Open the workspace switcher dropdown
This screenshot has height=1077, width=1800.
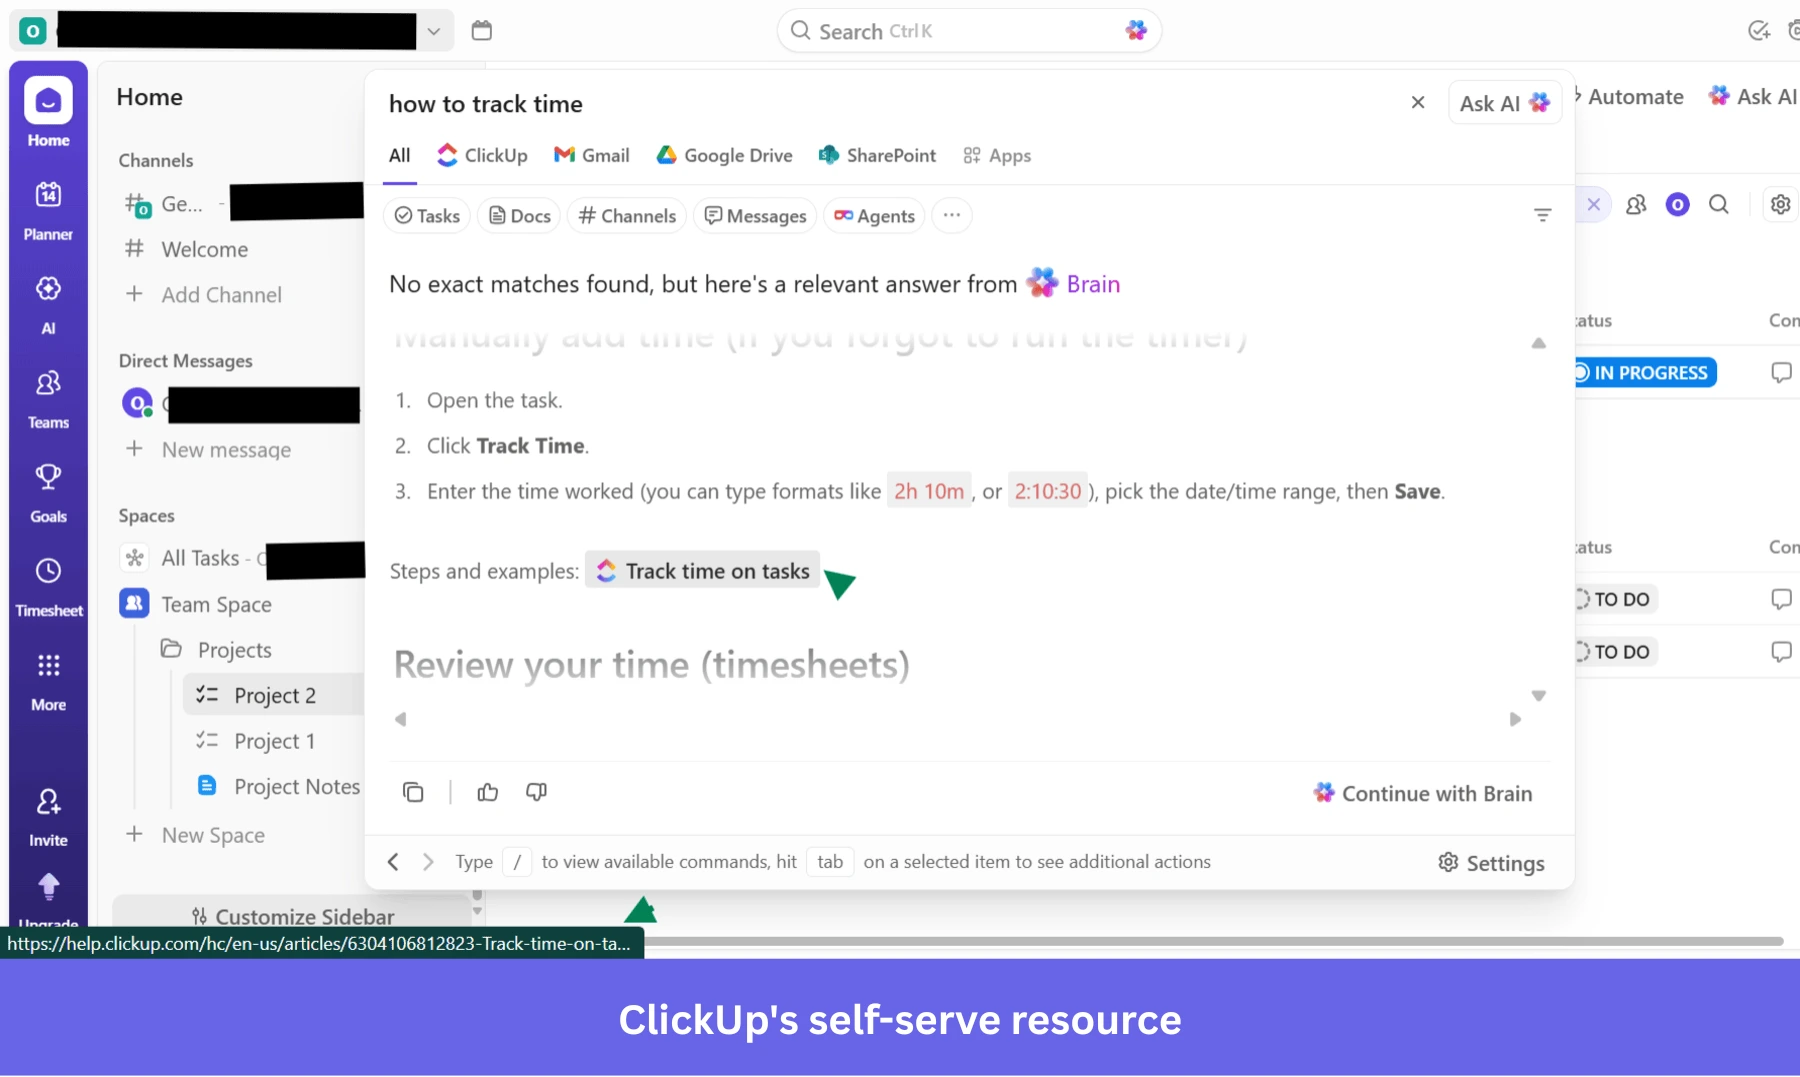(x=434, y=30)
